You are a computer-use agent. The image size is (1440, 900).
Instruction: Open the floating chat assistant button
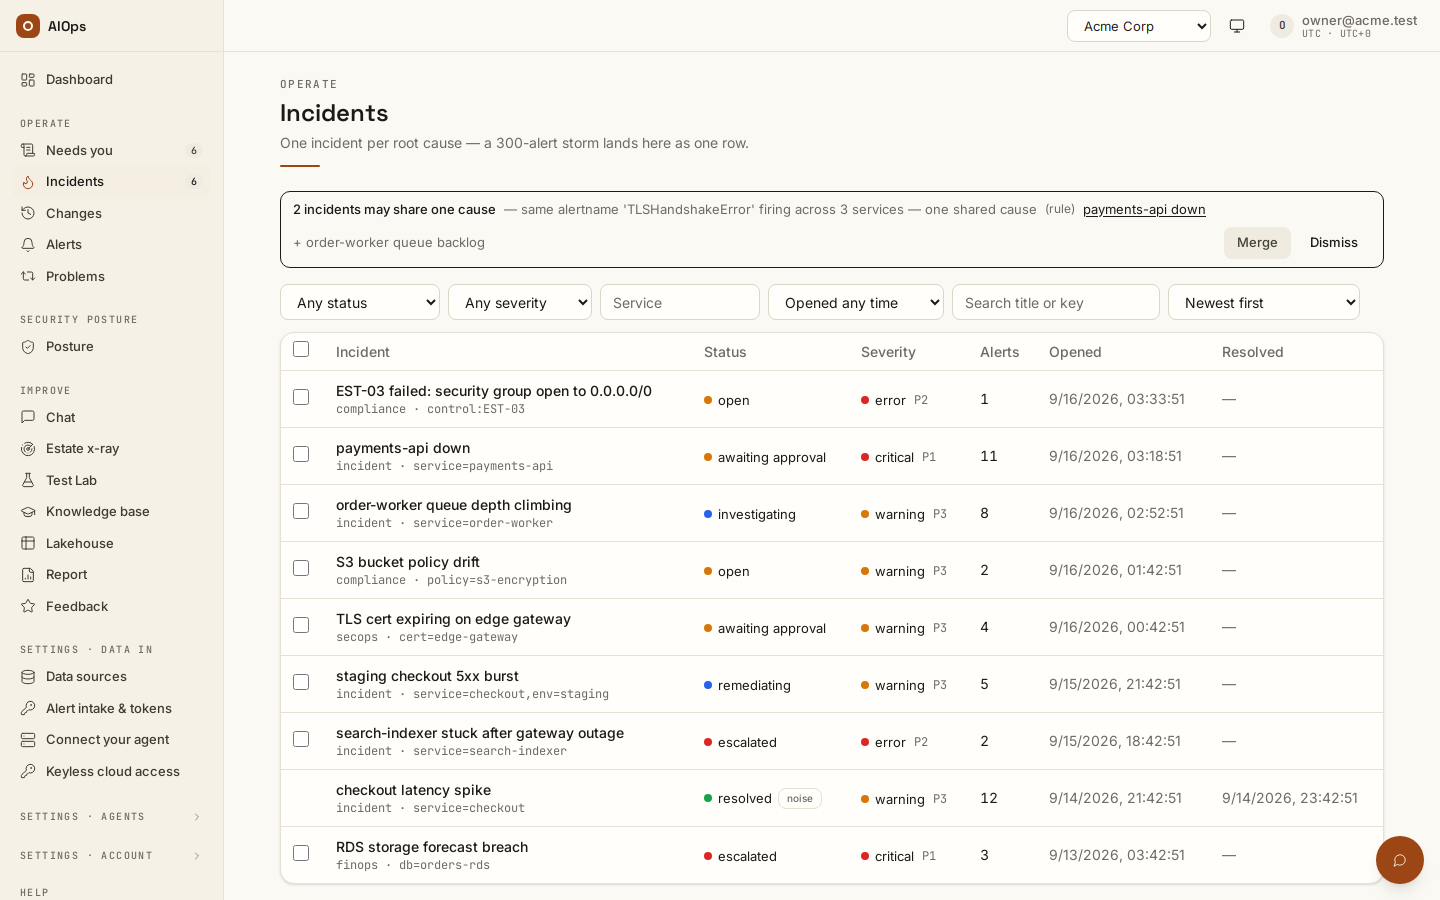[x=1400, y=860]
